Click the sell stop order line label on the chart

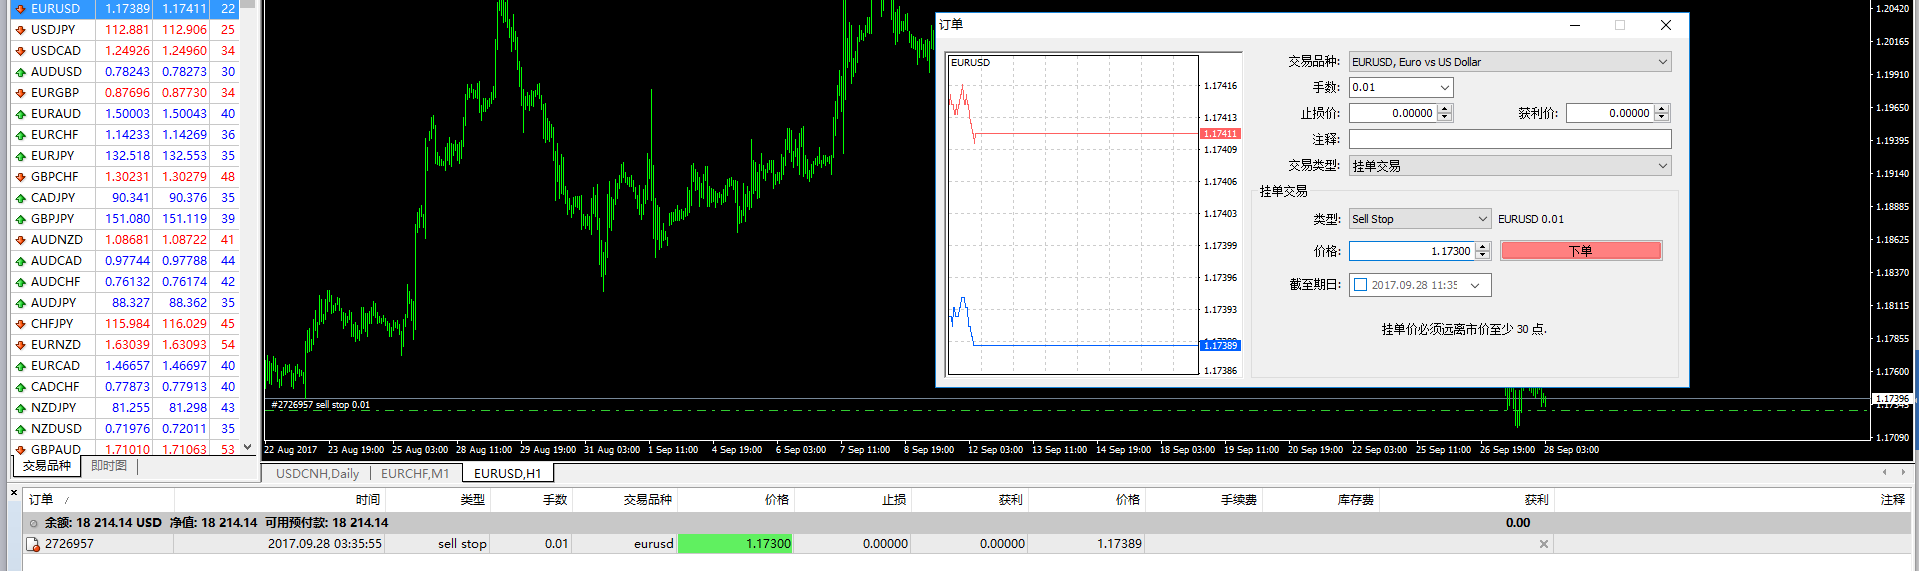click(320, 405)
